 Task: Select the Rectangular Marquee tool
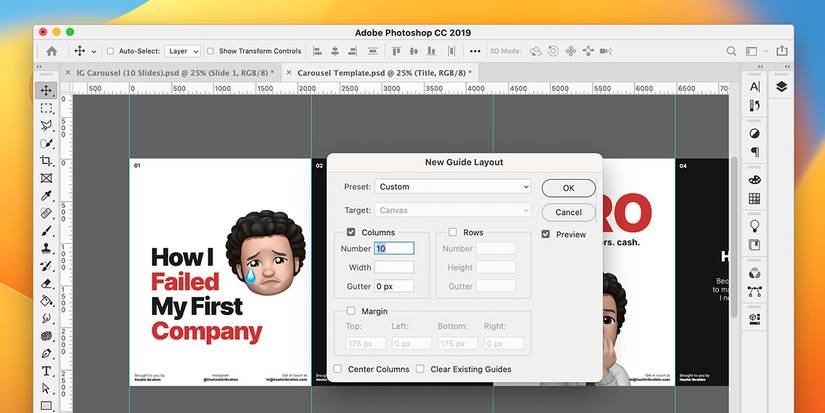46,108
